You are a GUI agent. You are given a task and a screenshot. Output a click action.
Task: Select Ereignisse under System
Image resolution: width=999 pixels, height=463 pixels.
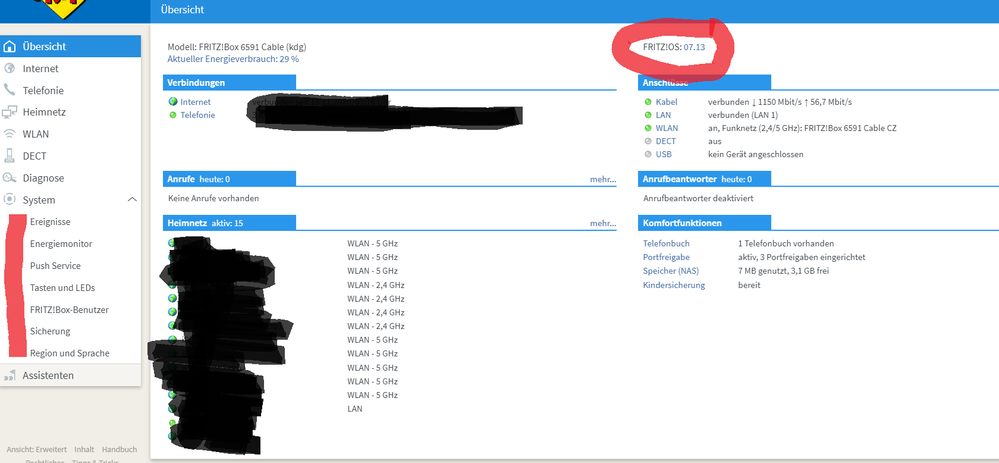click(x=50, y=222)
